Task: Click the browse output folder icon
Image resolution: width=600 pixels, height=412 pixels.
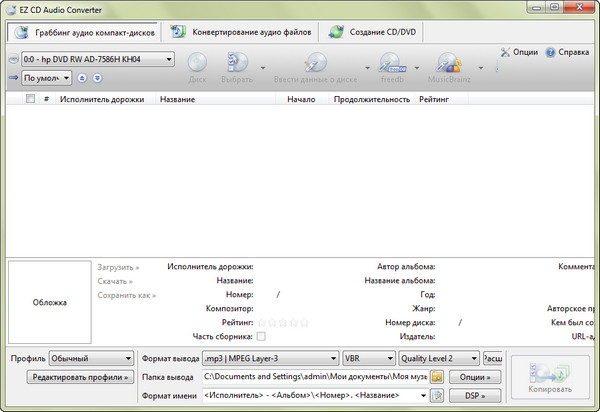Action: [437, 377]
